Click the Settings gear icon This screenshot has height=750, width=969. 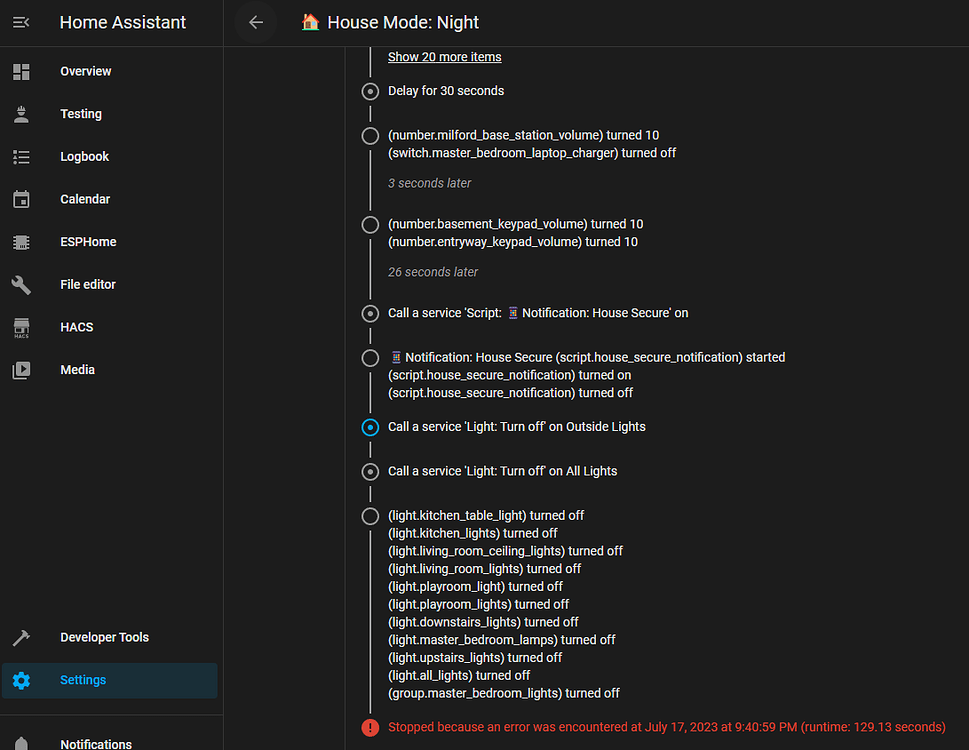pyautogui.click(x=21, y=680)
